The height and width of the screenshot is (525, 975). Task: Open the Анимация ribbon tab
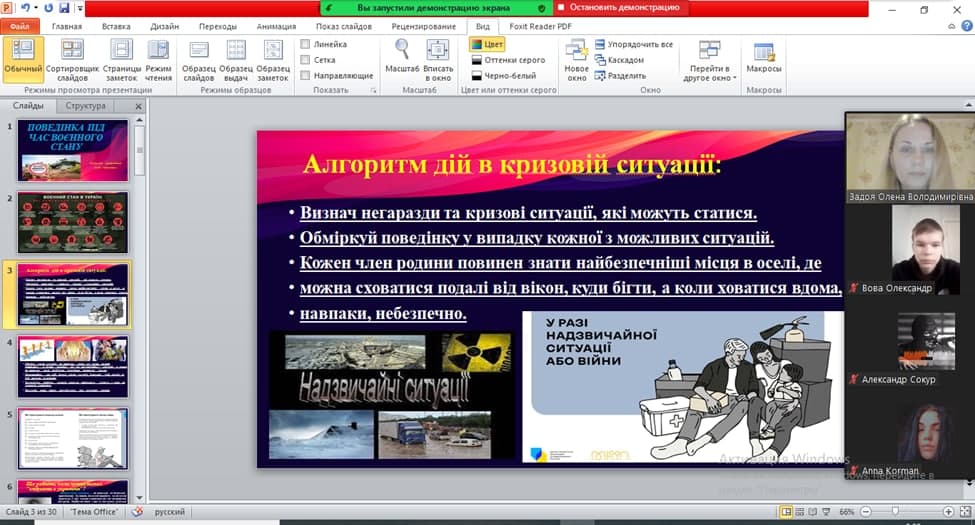pyautogui.click(x=276, y=26)
